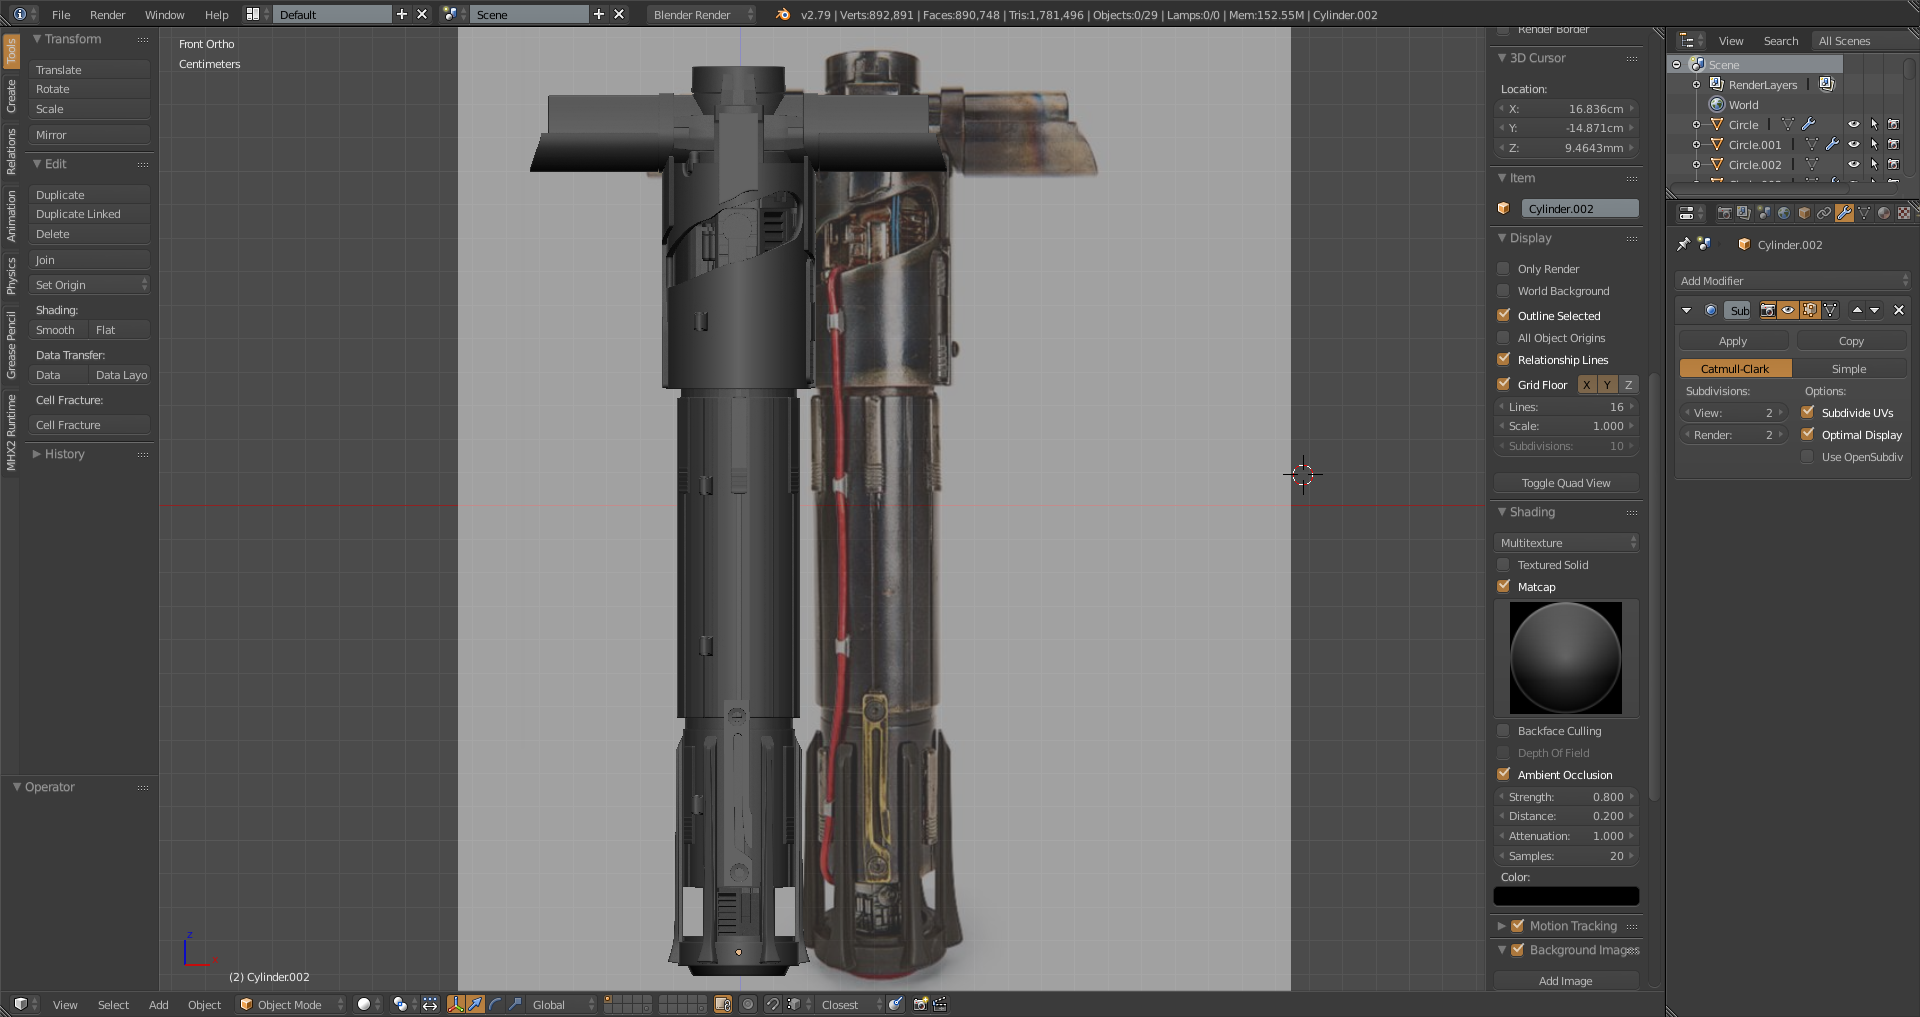
Task: Click Toggle Quad View
Action: pyautogui.click(x=1566, y=483)
